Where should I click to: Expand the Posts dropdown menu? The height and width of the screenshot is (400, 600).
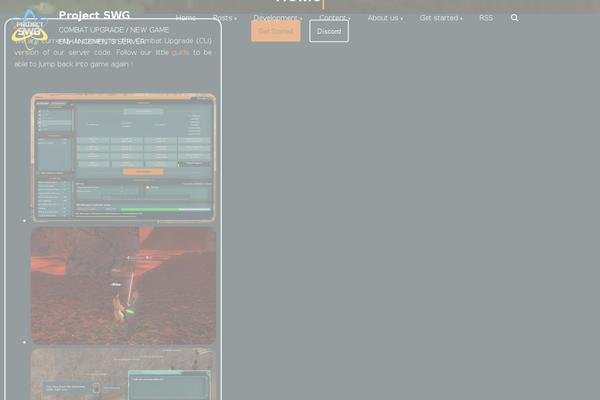[225, 18]
